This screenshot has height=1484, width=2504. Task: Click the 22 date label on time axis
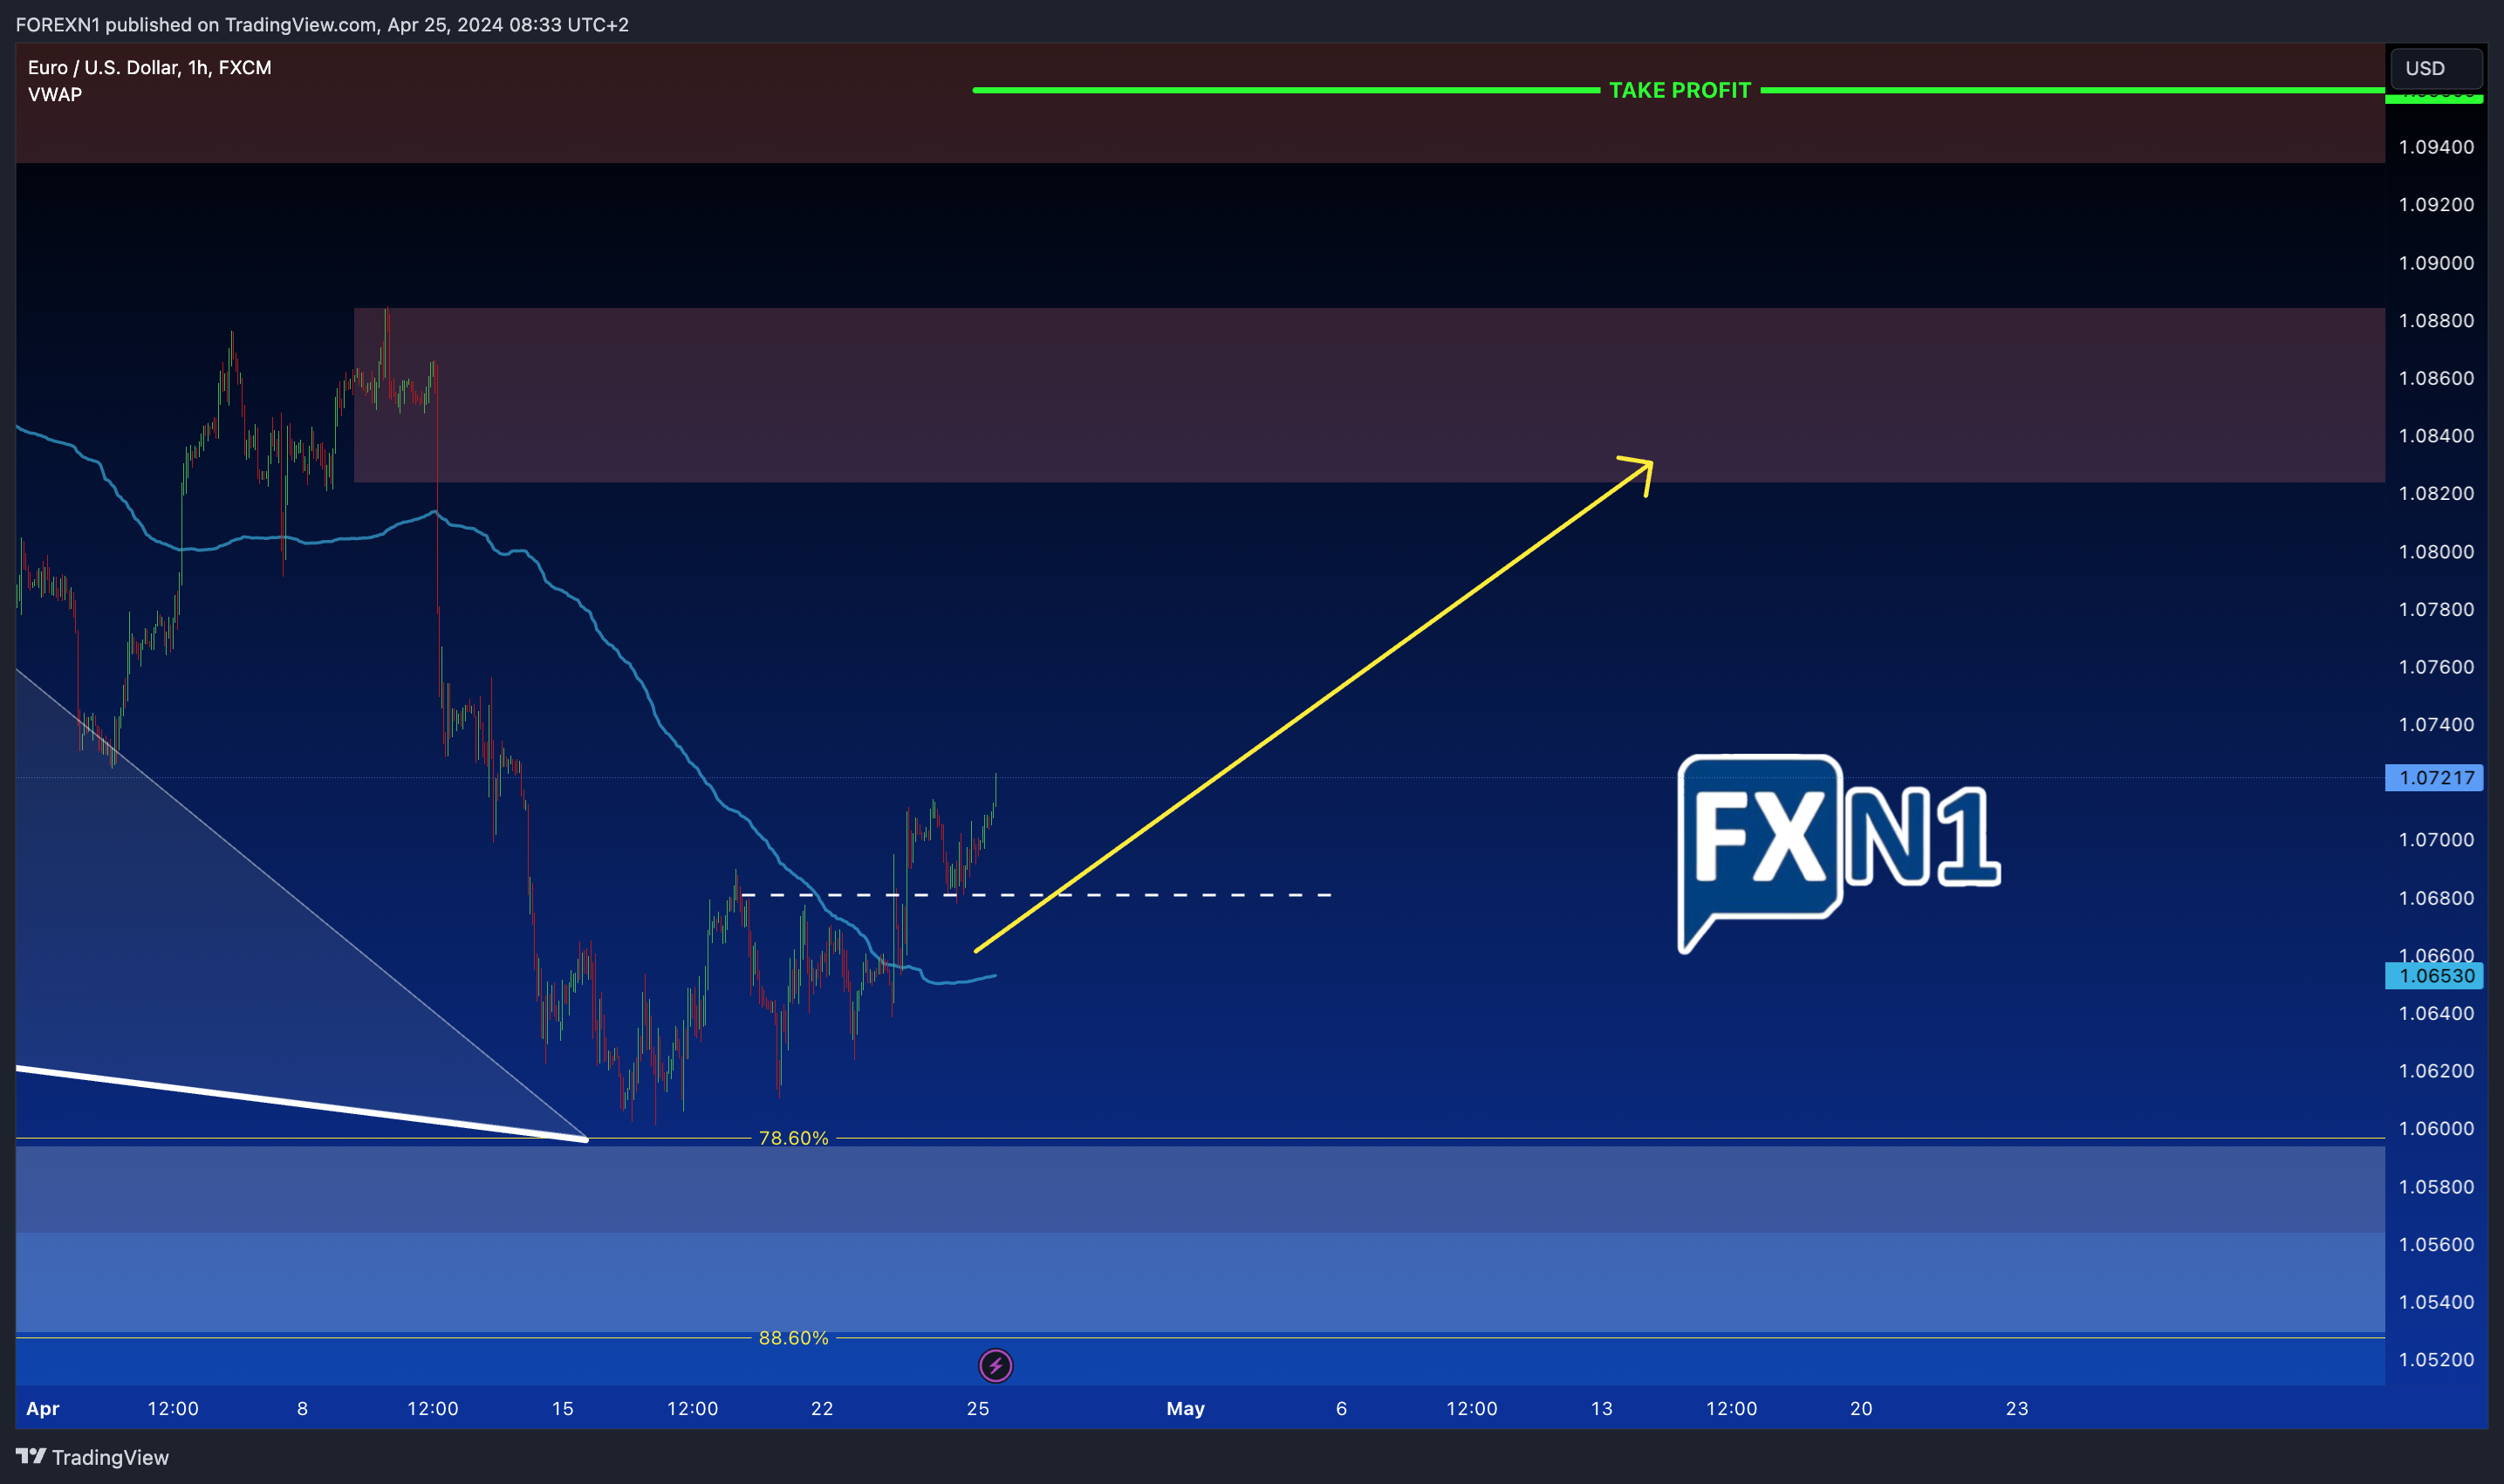[822, 1408]
